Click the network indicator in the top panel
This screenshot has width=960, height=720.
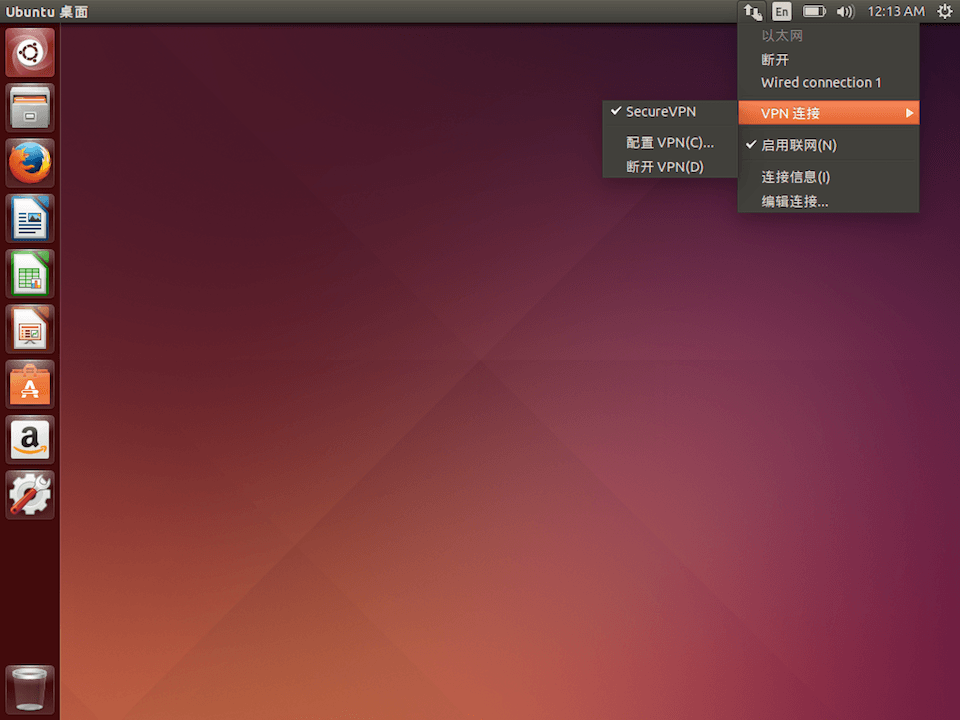[753, 11]
